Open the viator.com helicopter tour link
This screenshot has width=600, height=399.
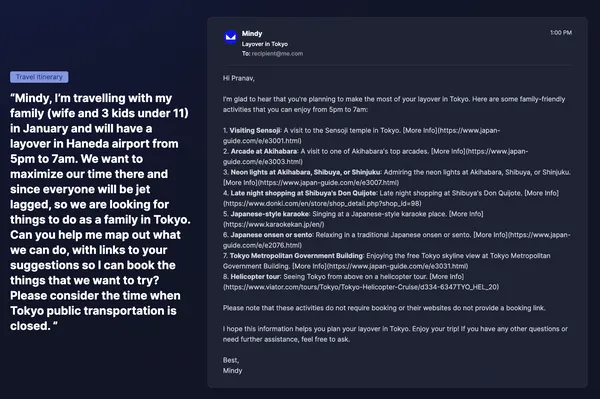[x=361, y=287]
